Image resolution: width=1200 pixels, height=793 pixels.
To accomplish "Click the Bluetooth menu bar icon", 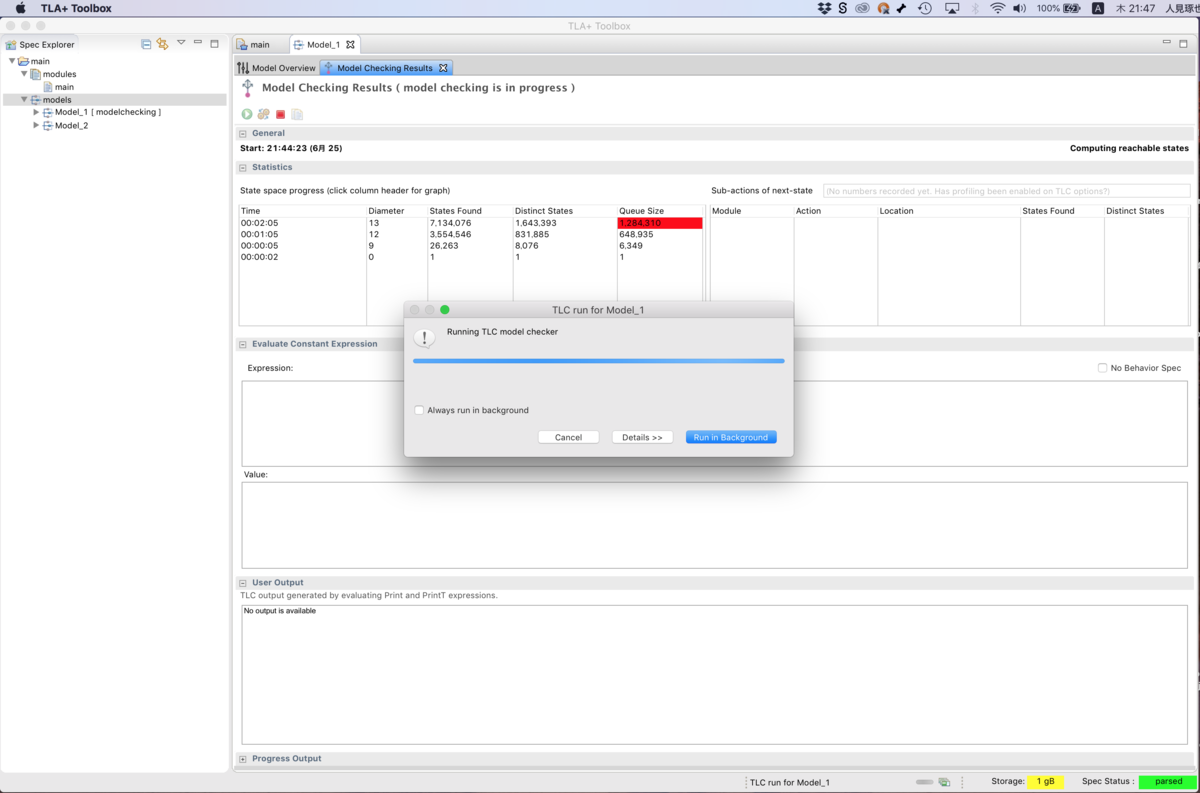I will pos(975,8).
